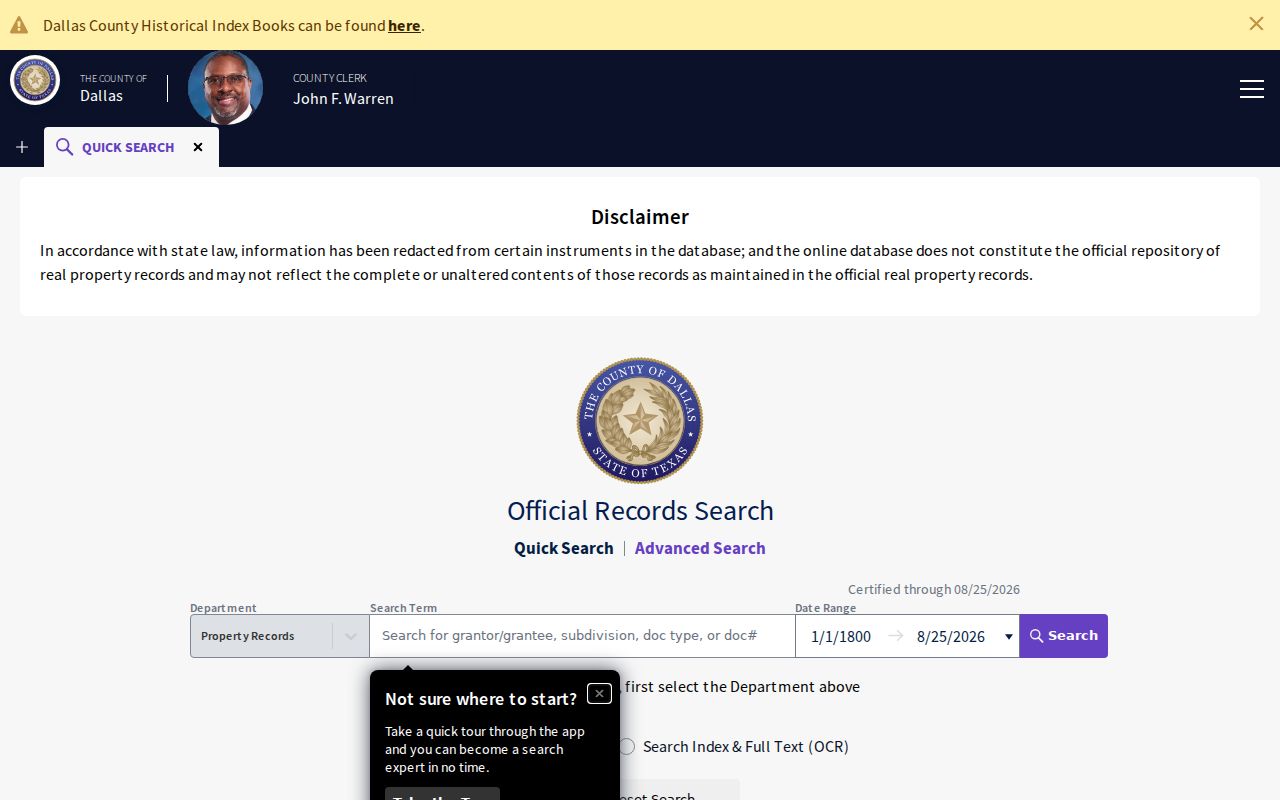Viewport: 1280px width, 800px height.
Task: Dismiss the yellow notification banner
Action: tap(1256, 23)
